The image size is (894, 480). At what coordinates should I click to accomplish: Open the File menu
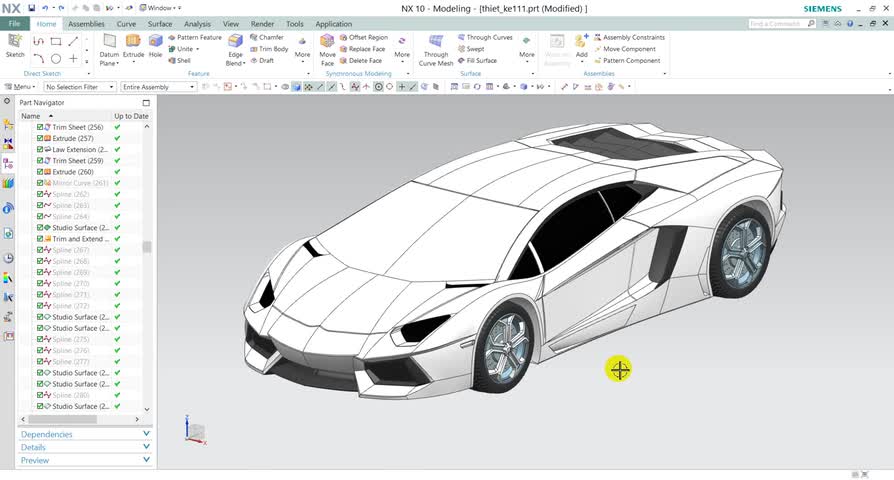tap(14, 23)
